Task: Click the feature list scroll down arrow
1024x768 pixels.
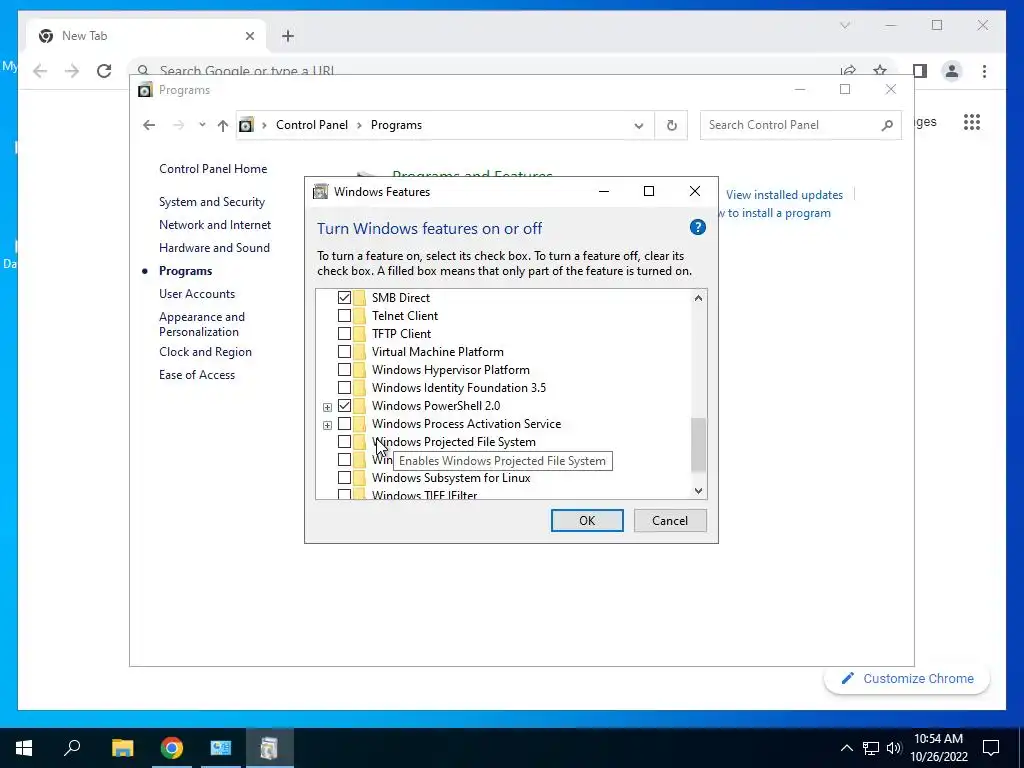Action: click(x=698, y=490)
